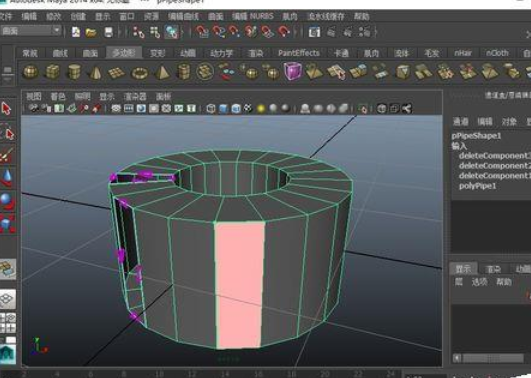Create a polygon cube from the shelf
531x378 pixels.
[52, 72]
